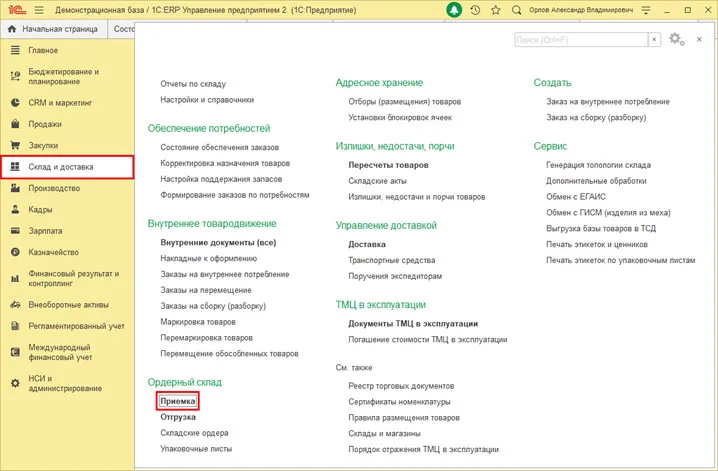Open Пересчеты товаров link
The image size is (718, 471).
(388, 164)
